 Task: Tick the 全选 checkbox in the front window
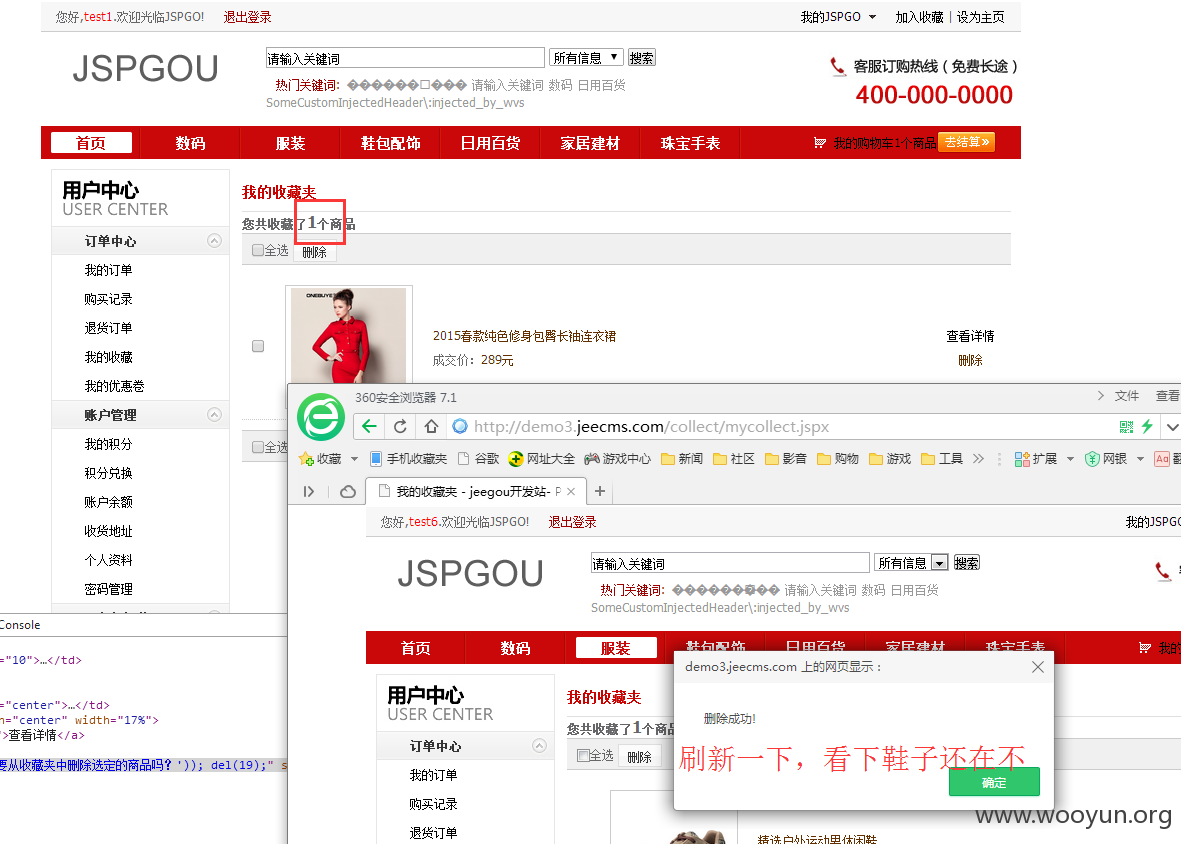coord(583,755)
